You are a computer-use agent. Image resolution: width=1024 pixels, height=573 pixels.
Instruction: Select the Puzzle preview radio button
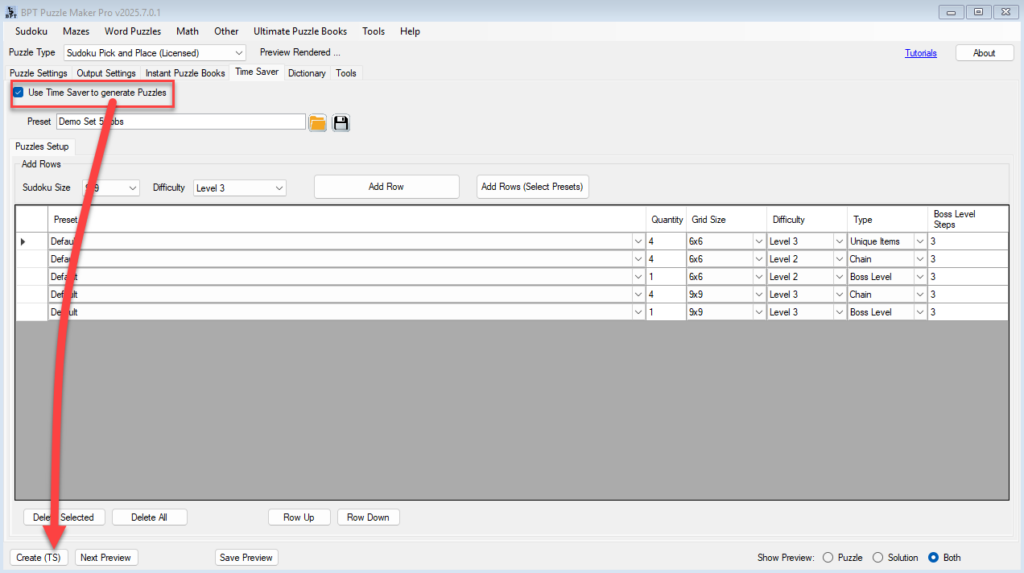point(827,557)
